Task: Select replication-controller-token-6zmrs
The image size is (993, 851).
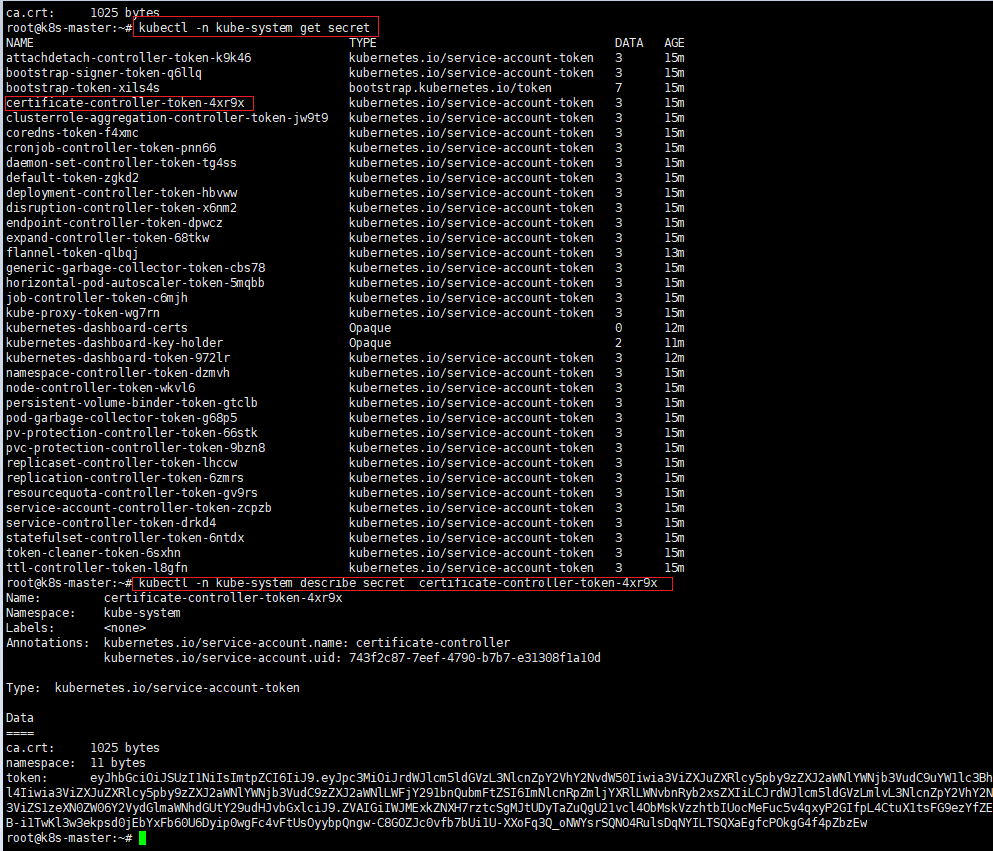Action: 125,477
